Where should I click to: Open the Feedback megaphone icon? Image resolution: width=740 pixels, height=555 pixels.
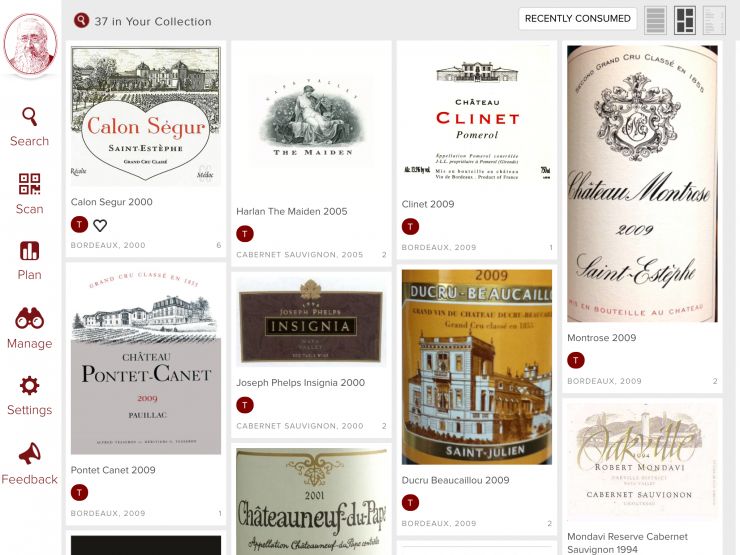[29, 453]
